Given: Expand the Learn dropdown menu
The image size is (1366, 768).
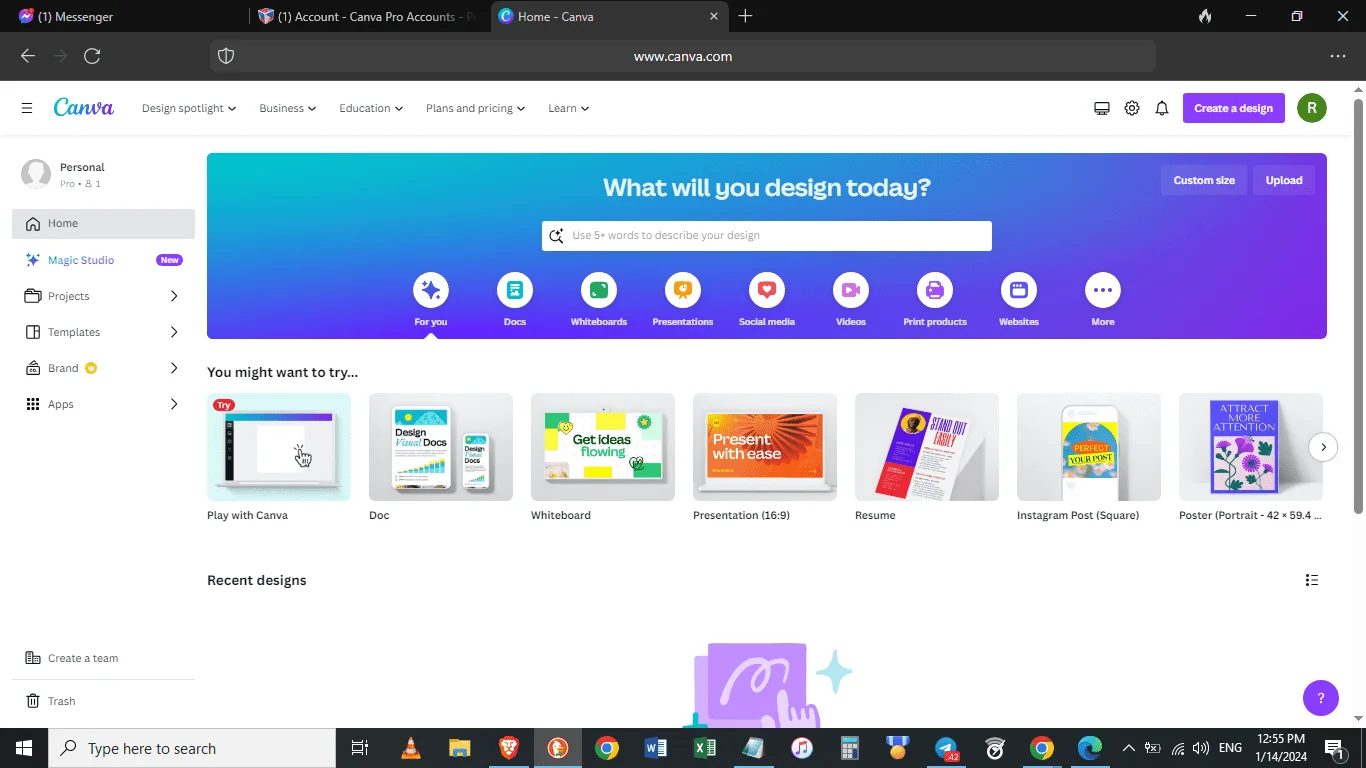Looking at the screenshot, I should click(x=569, y=108).
